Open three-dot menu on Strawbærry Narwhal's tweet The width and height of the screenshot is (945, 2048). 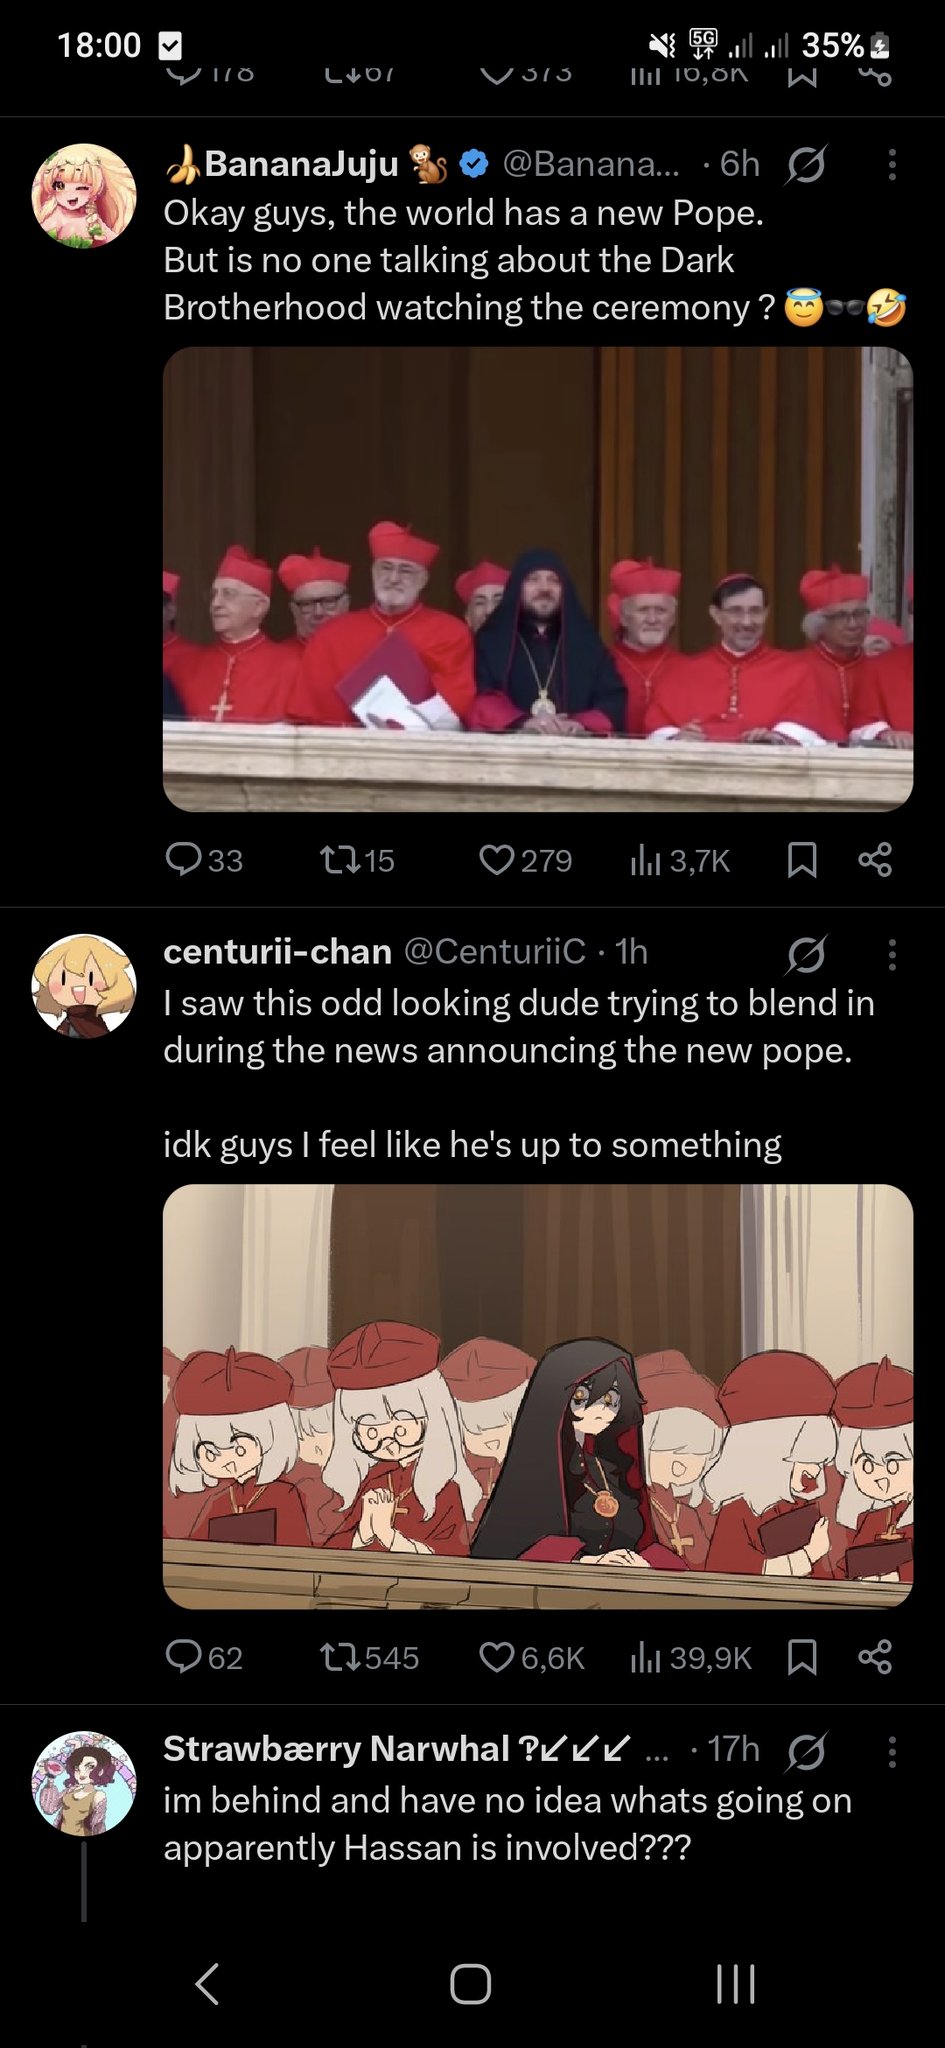click(892, 1750)
